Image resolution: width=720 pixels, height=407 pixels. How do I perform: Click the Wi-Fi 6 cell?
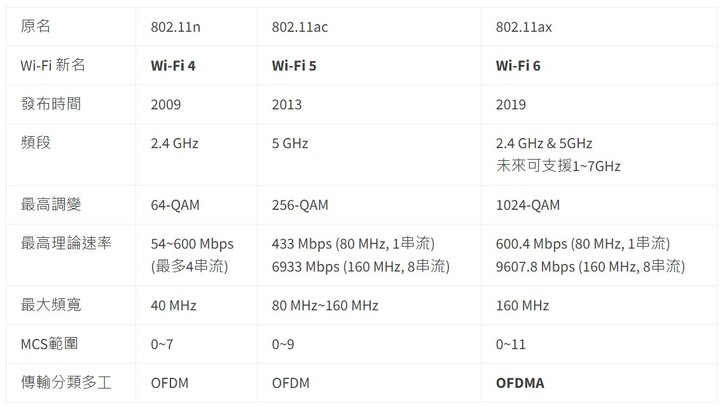point(599,66)
